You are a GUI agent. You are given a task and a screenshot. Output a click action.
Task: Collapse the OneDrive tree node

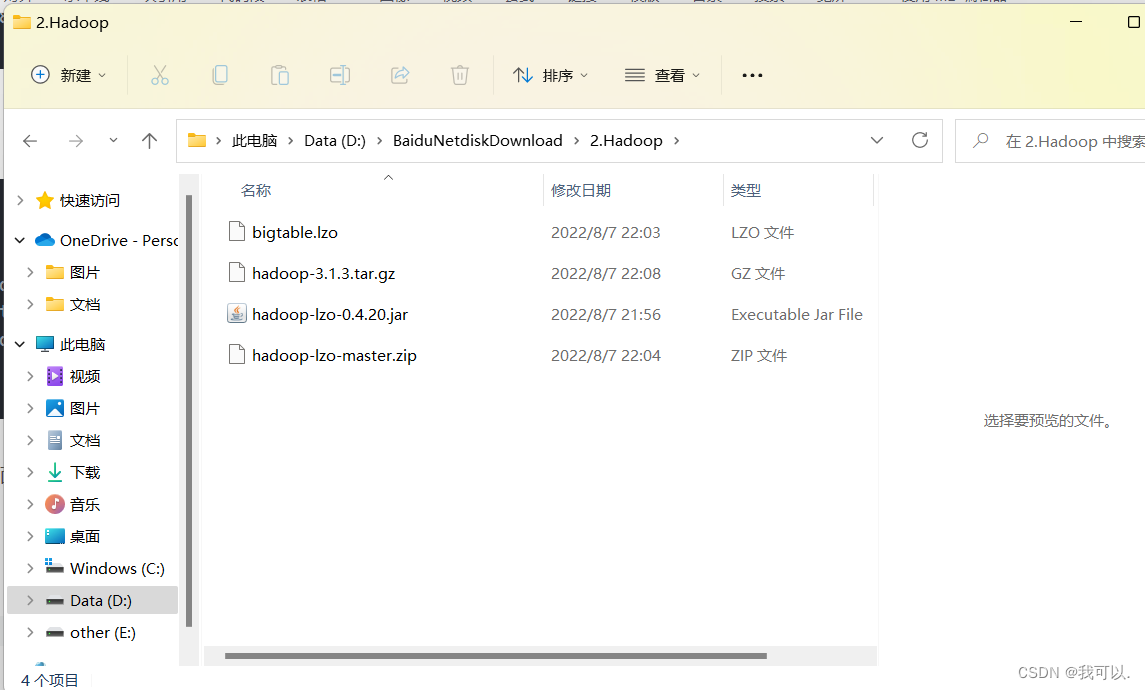point(20,240)
